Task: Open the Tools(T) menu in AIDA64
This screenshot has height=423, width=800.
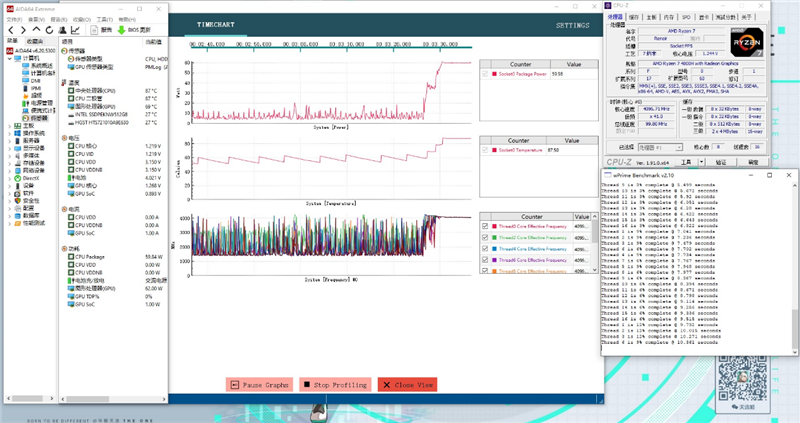Action: click(105, 19)
